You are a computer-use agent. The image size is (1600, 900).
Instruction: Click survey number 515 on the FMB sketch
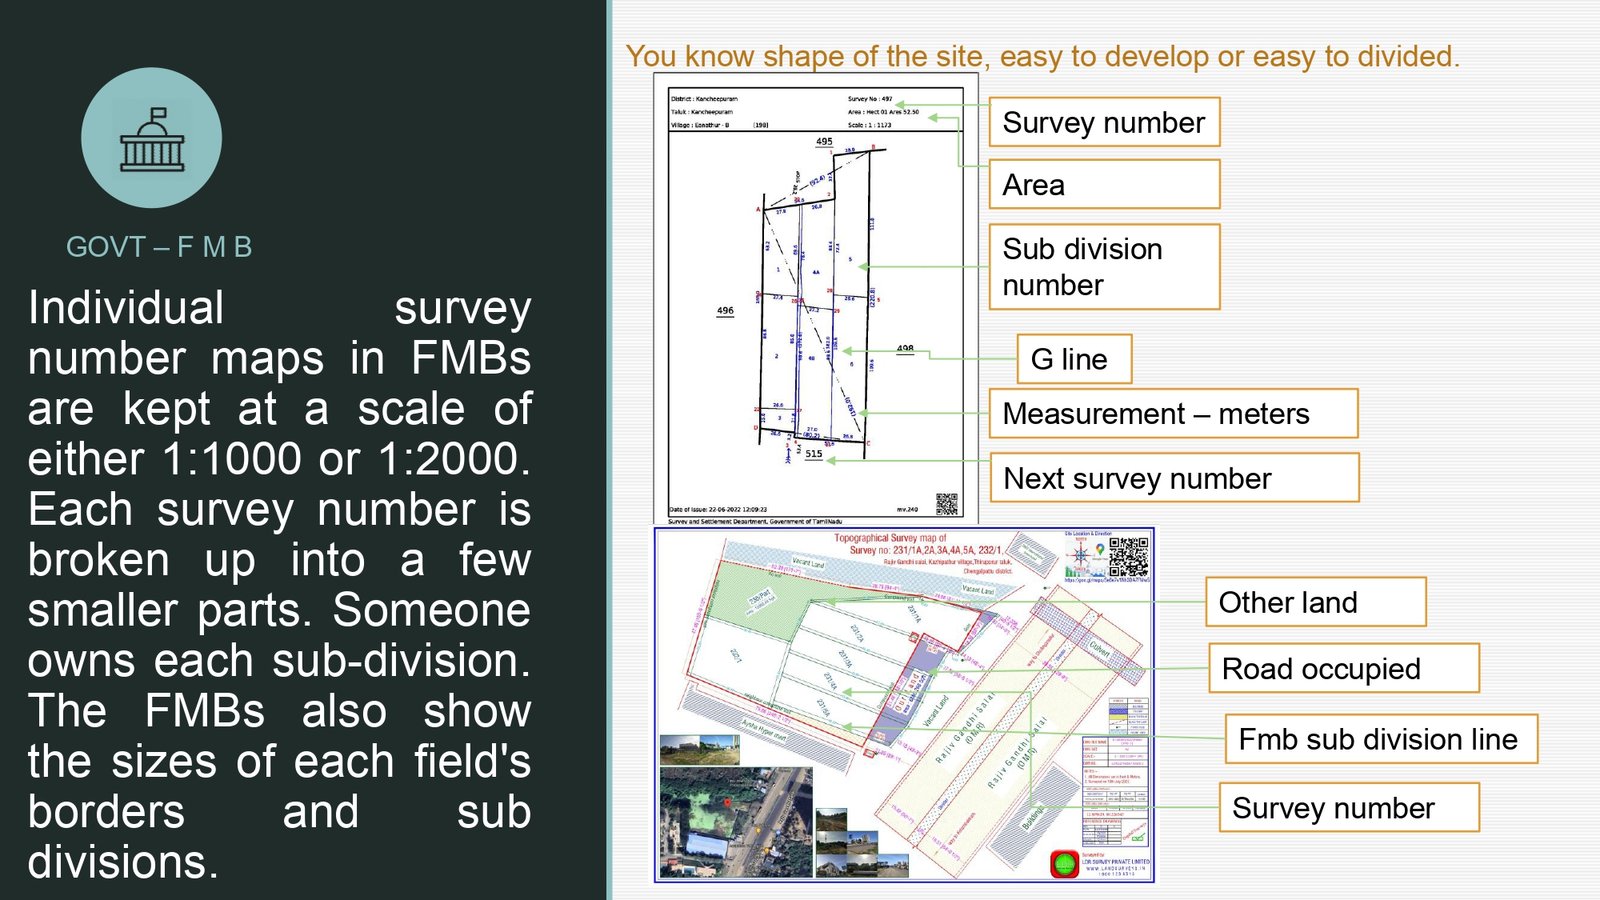[814, 454]
